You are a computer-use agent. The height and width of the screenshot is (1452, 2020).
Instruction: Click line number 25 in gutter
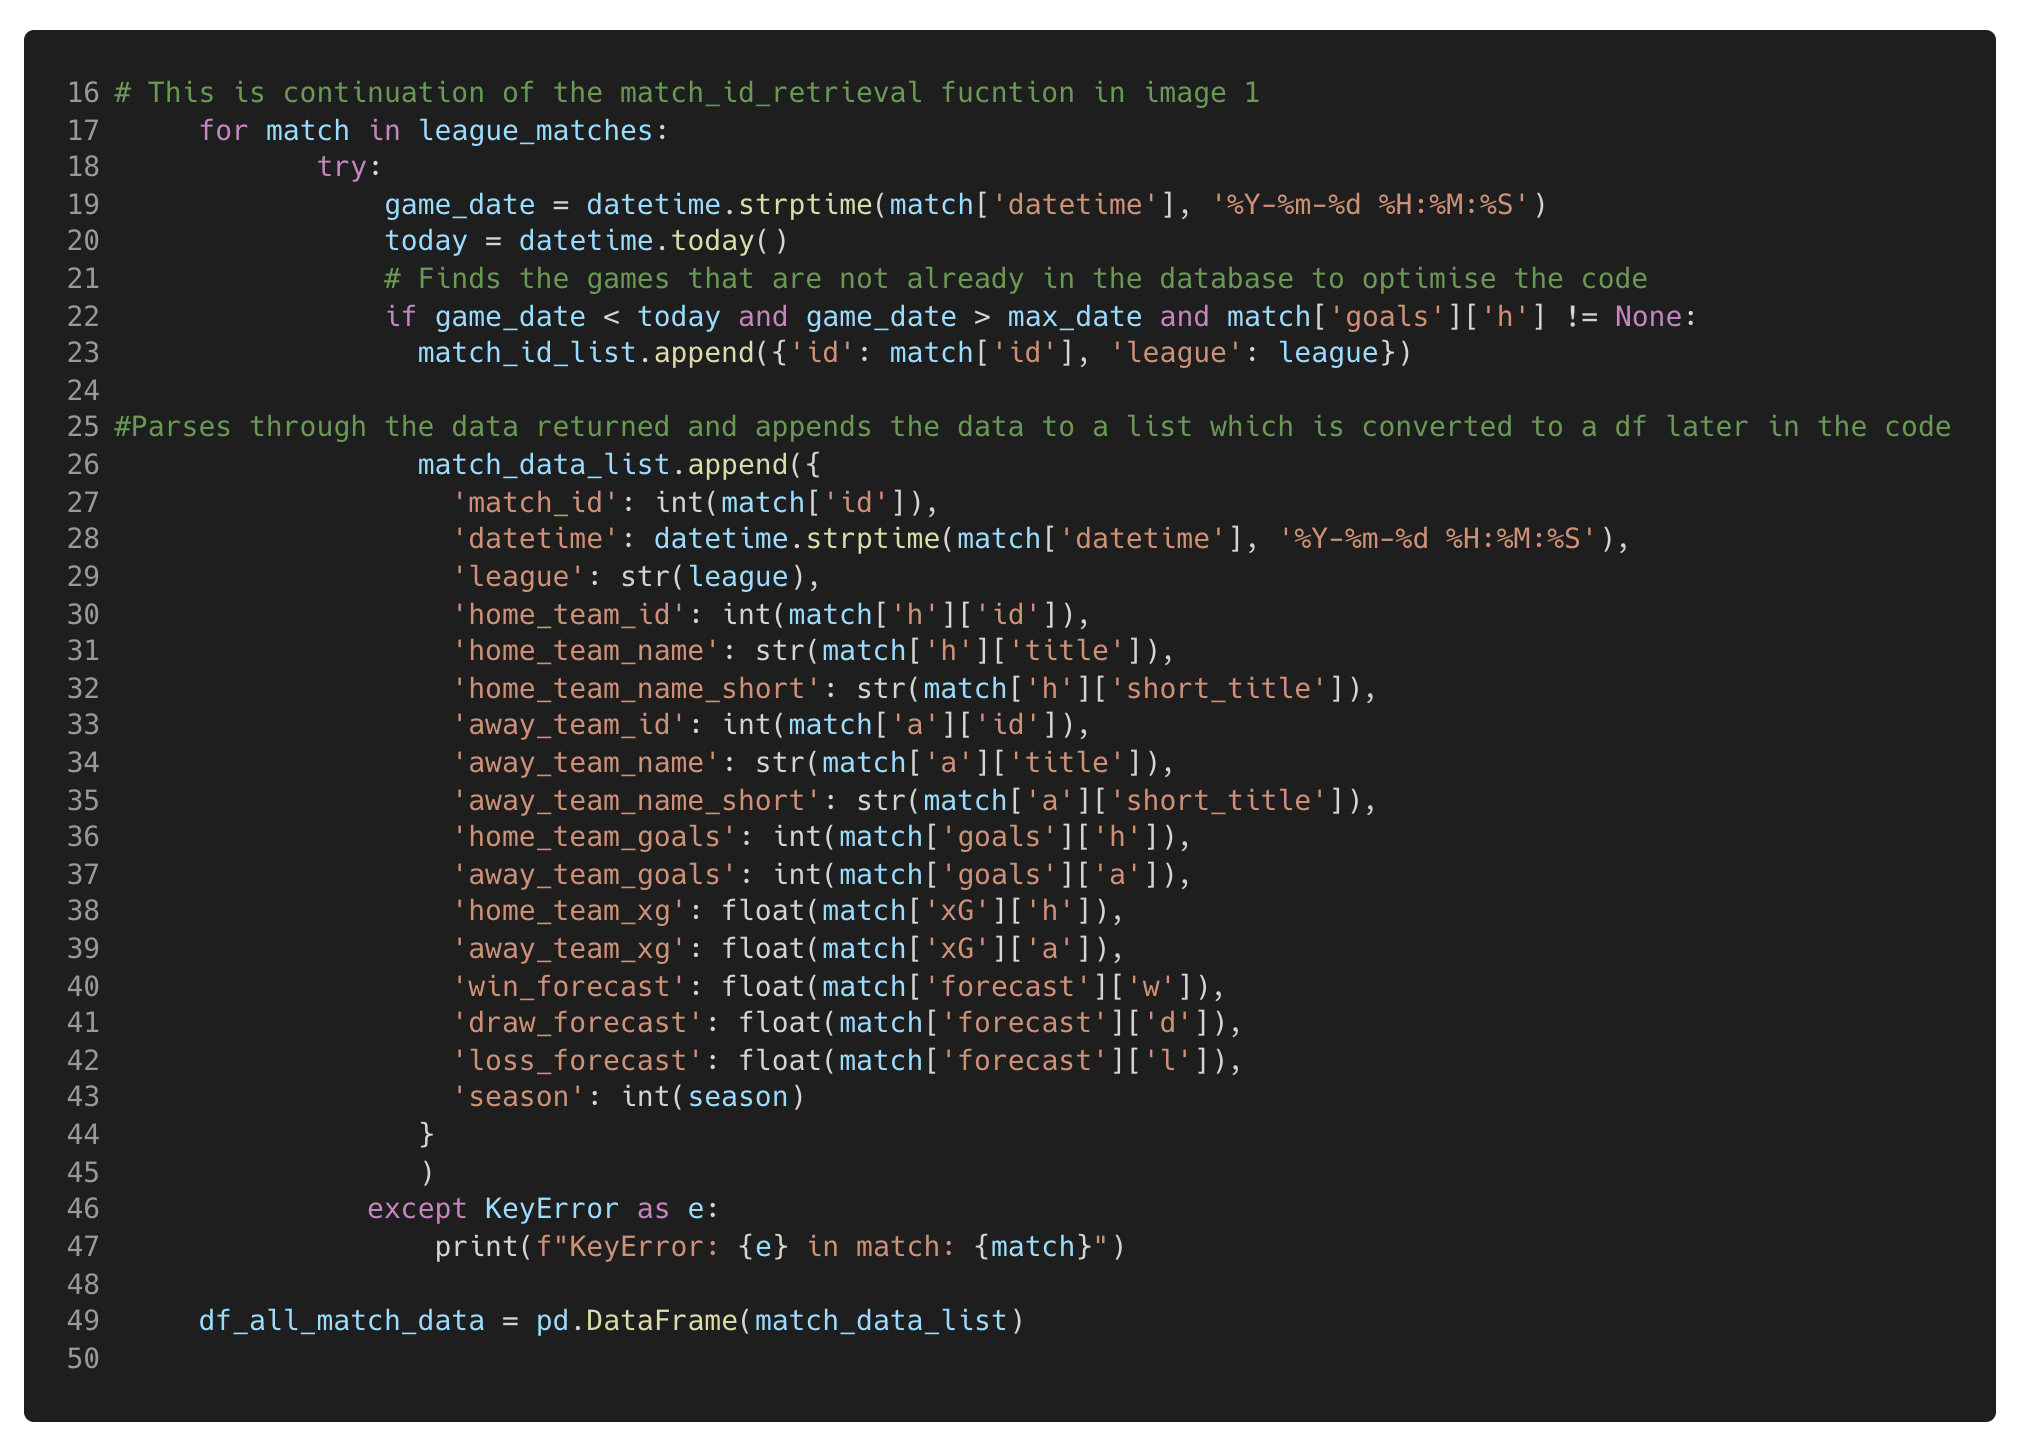(x=83, y=427)
